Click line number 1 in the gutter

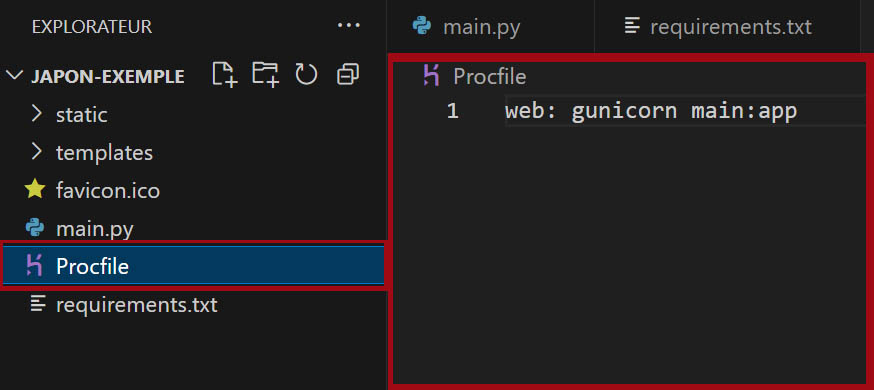point(452,111)
